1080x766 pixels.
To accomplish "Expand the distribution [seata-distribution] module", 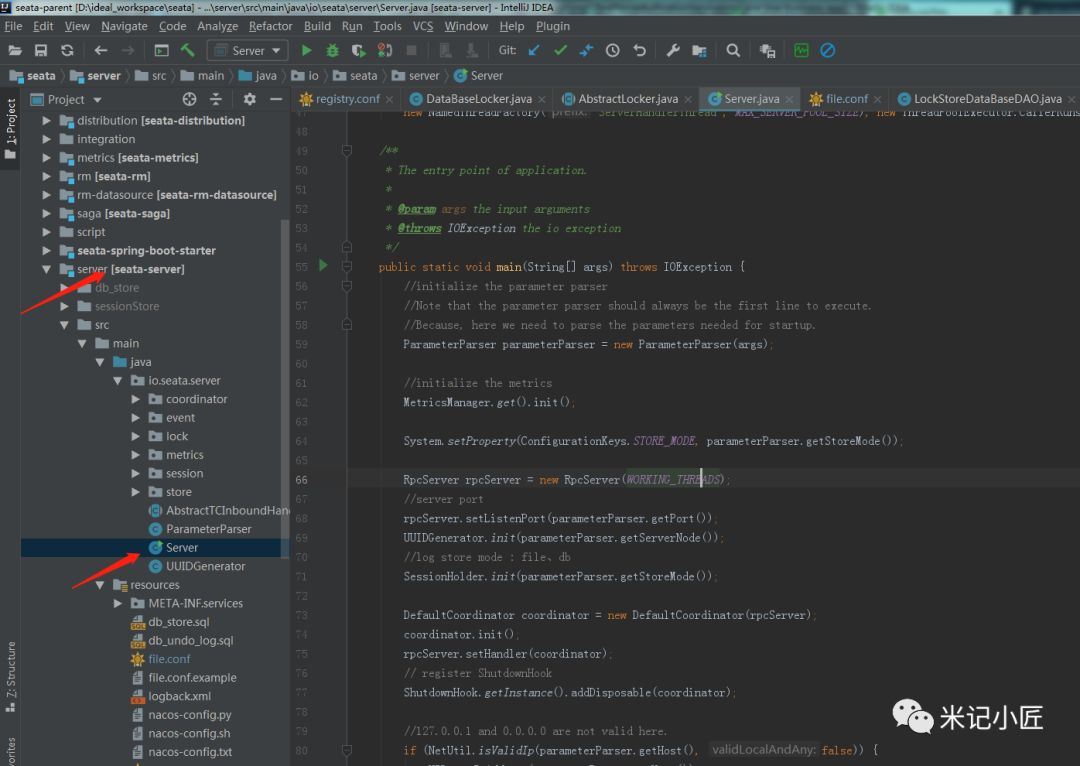I will [46, 121].
